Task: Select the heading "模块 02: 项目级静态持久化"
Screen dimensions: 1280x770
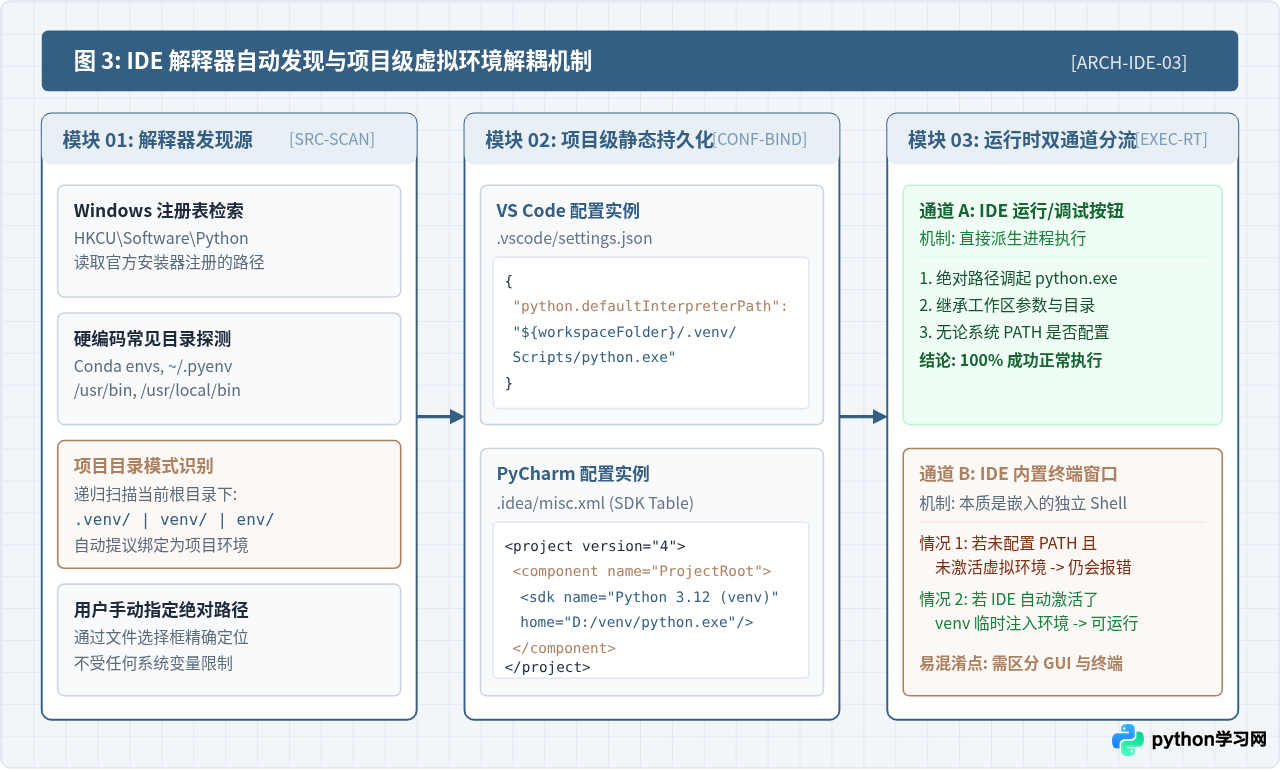Action: (x=599, y=140)
